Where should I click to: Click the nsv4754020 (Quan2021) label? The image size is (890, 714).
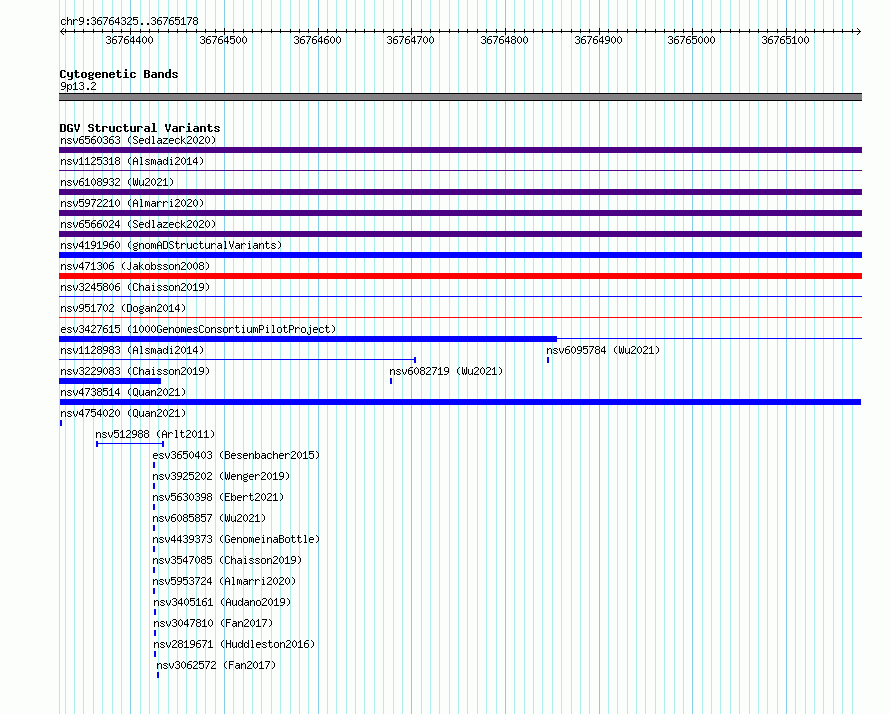[x=123, y=413]
